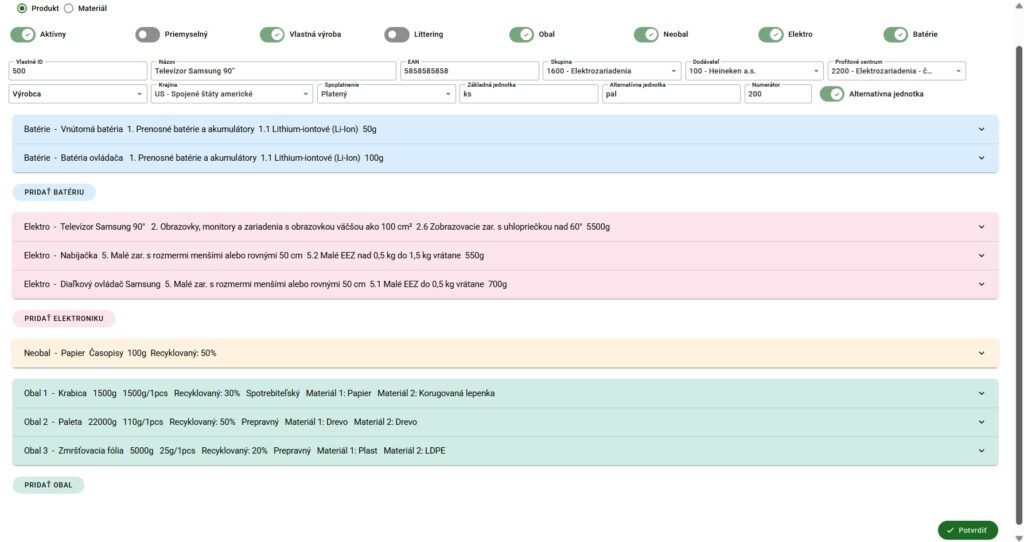This screenshot has width=1024, height=542.
Task: Expand the Obal 2 Paleta row chevron
Action: [981, 422]
